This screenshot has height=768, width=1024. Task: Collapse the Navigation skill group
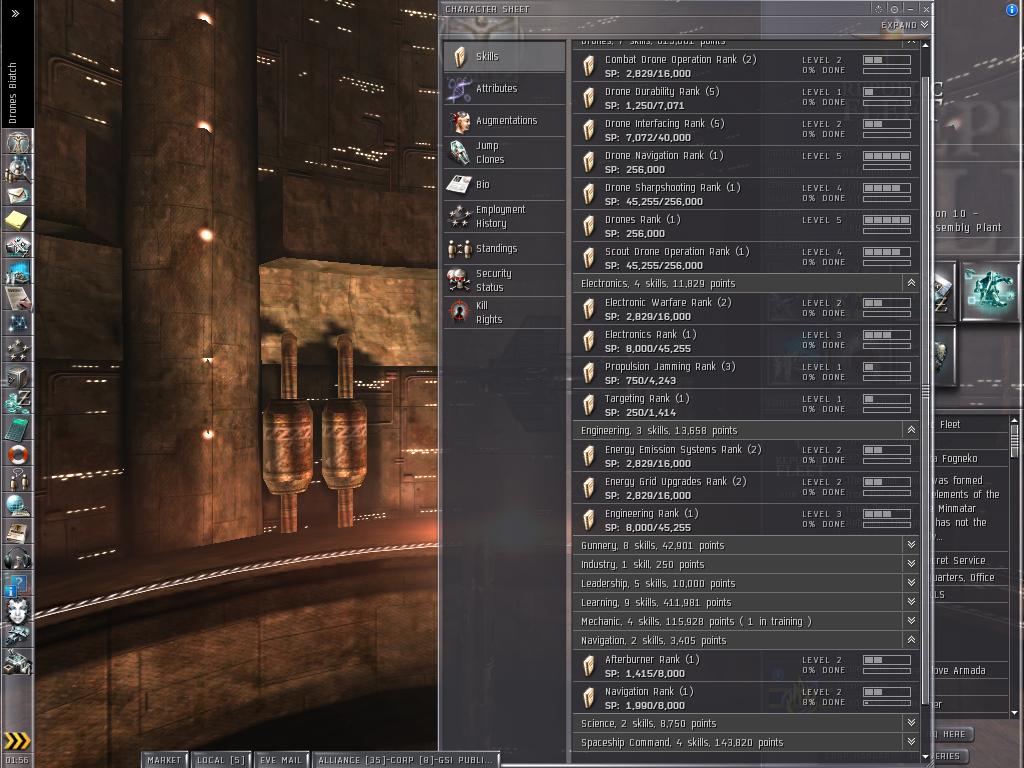pos(911,640)
